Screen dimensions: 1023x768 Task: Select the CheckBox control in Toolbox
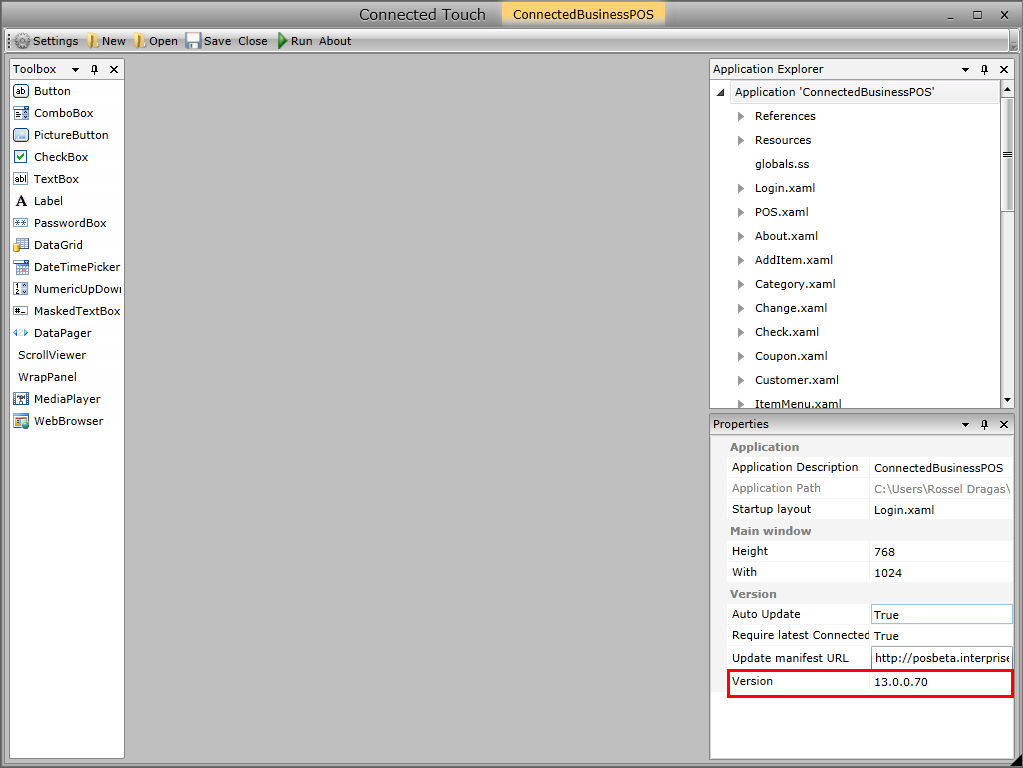[x=61, y=157]
